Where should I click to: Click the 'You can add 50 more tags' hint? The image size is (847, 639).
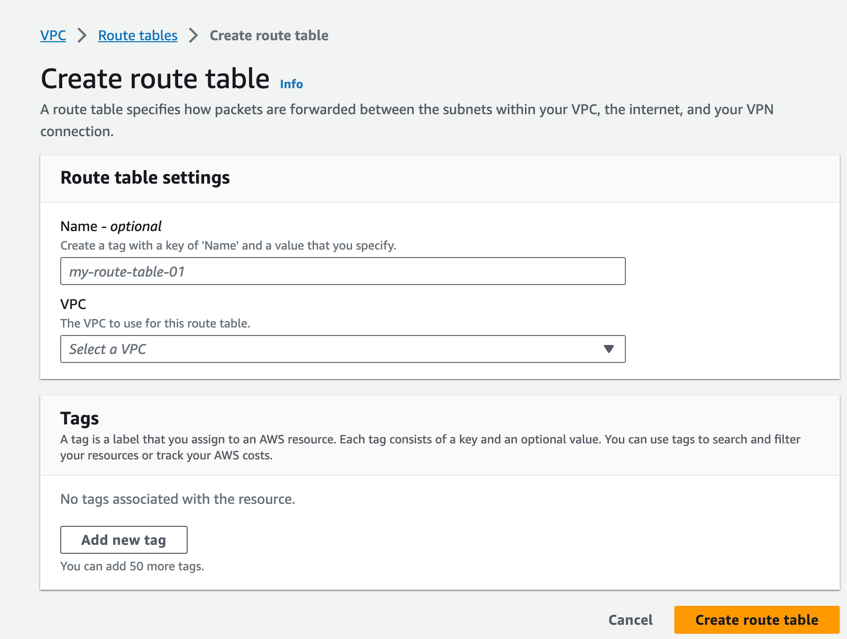pos(132,566)
